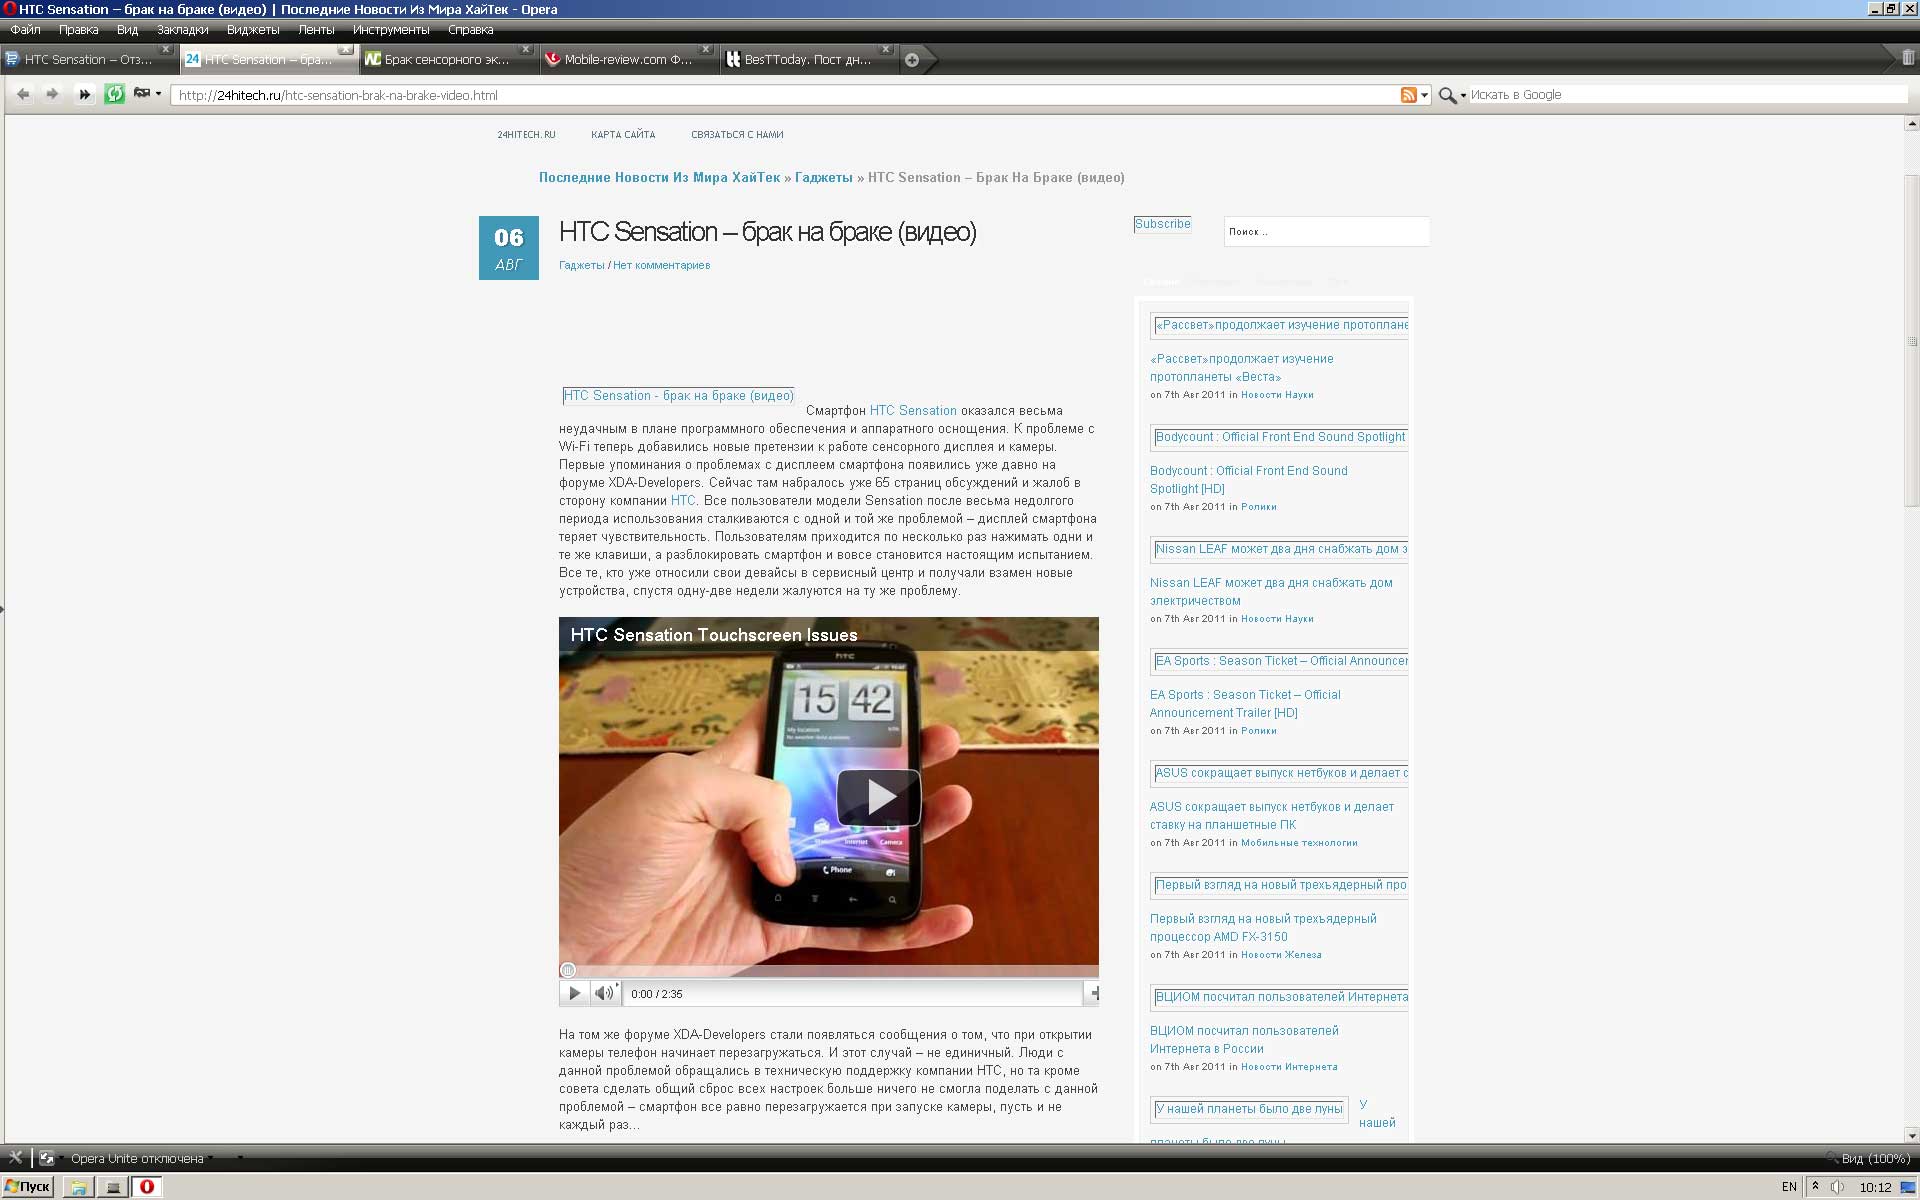Click the 24HITECH.RU nav link
The width and height of the screenshot is (1920, 1200).
(x=526, y=135)
